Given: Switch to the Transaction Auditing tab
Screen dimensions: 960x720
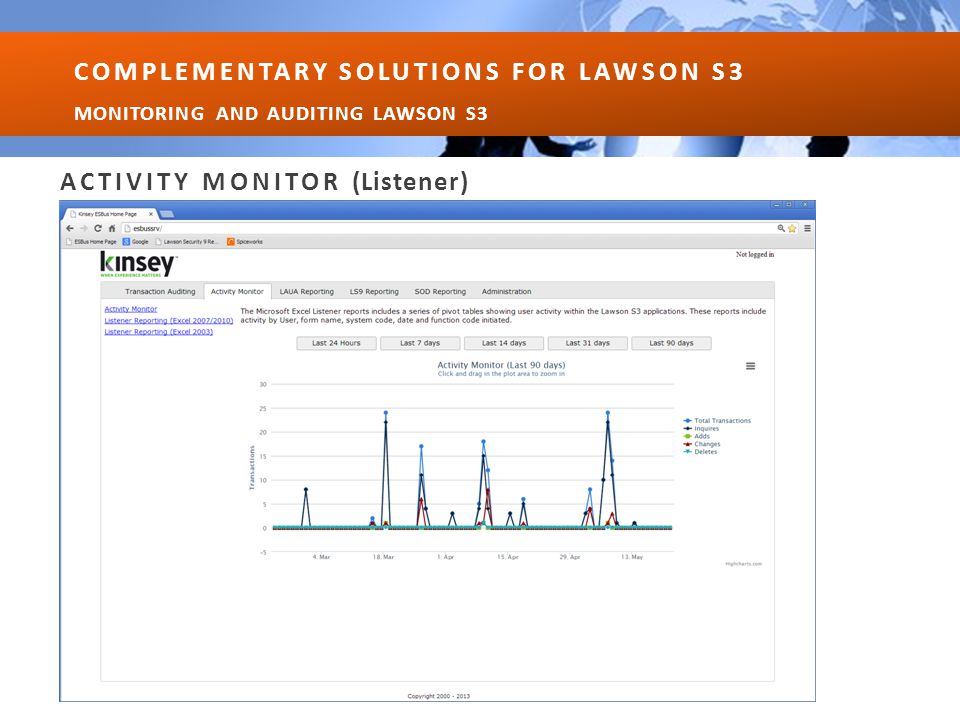Looking at the screenshot, I should [x=160, y=291].
